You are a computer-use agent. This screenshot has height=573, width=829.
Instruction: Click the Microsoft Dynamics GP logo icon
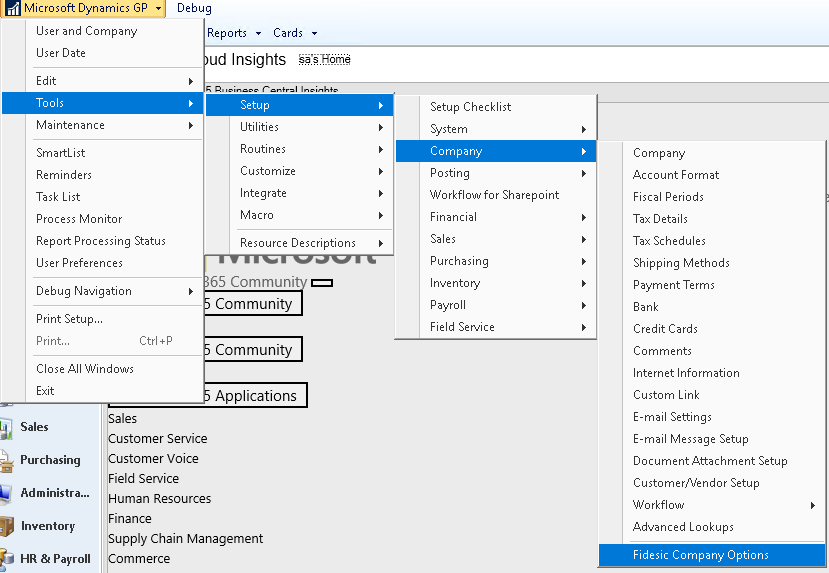click(x=13, y=8)
